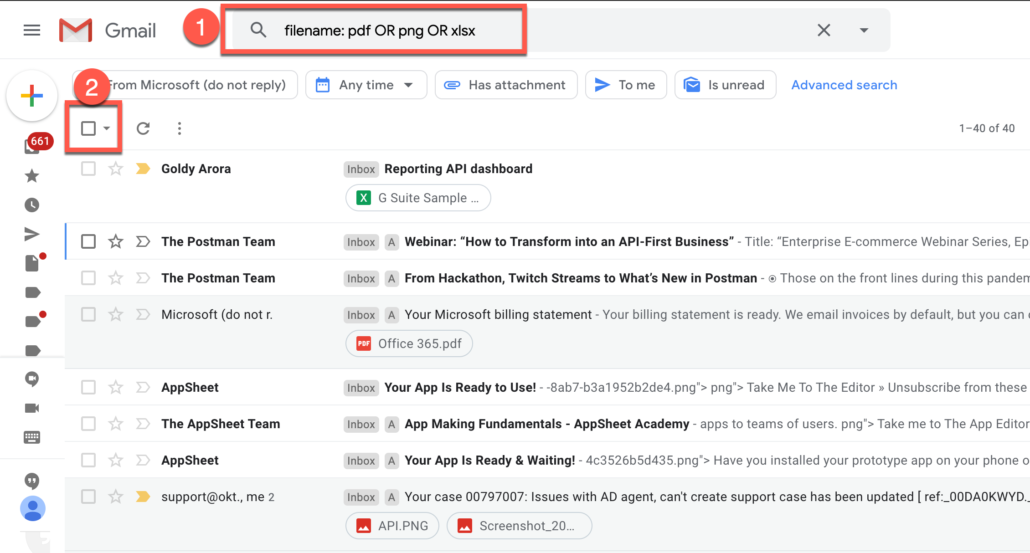Screen dimensions: 1030x553
Task: Select the Hackathon Twitch Streams email checkbox
Action: (x=88, y=278)
